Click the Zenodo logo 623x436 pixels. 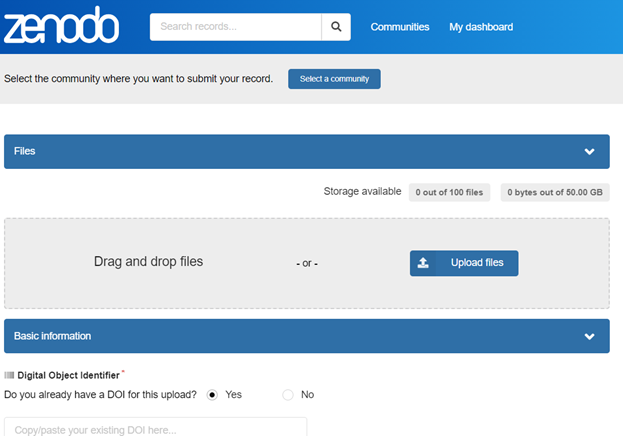(60, 27)
